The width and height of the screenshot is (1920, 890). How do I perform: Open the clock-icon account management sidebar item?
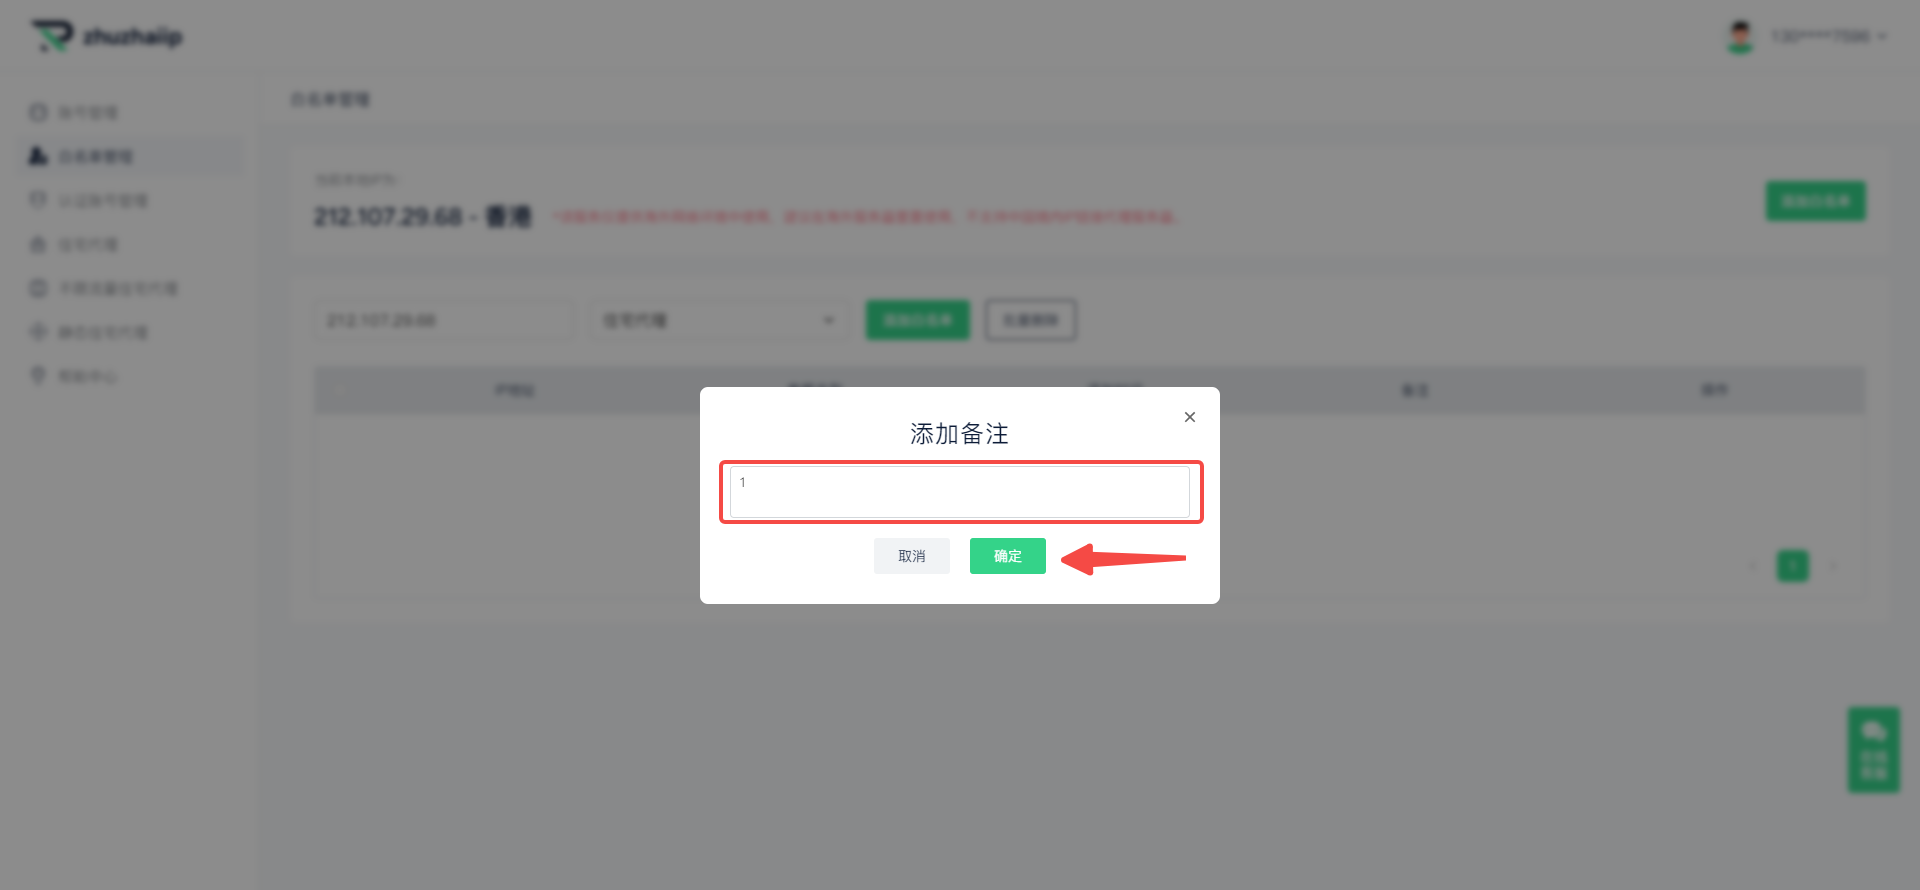(x=74, y=112)
